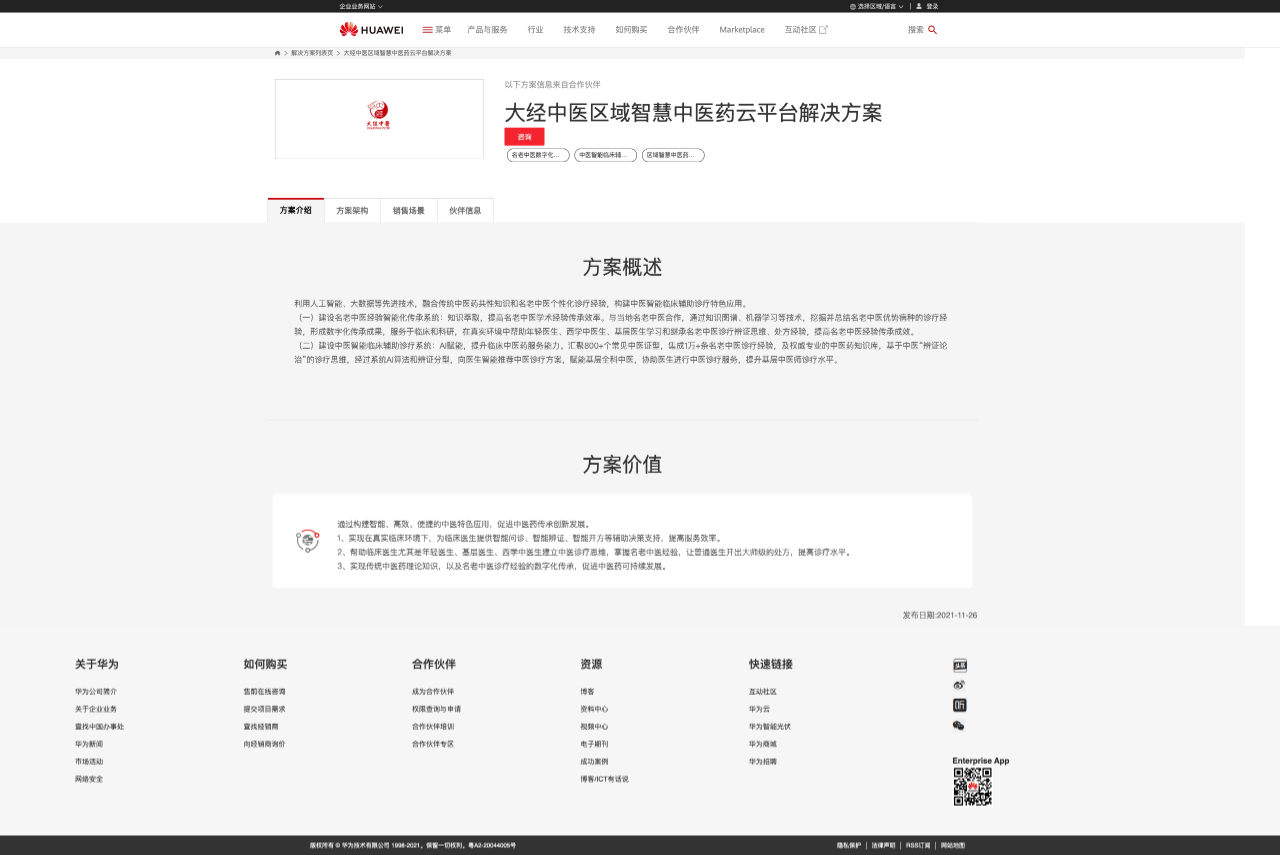Open the first footer social media icon
Image resolution: width=1280 pixels, height=855 pixels.
click(x=960, y=665)
